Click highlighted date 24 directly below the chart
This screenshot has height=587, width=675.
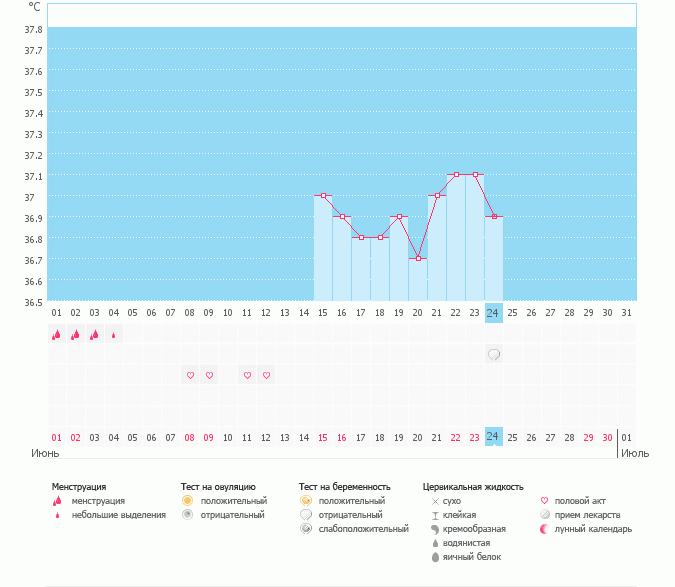(x=493, y=313)
